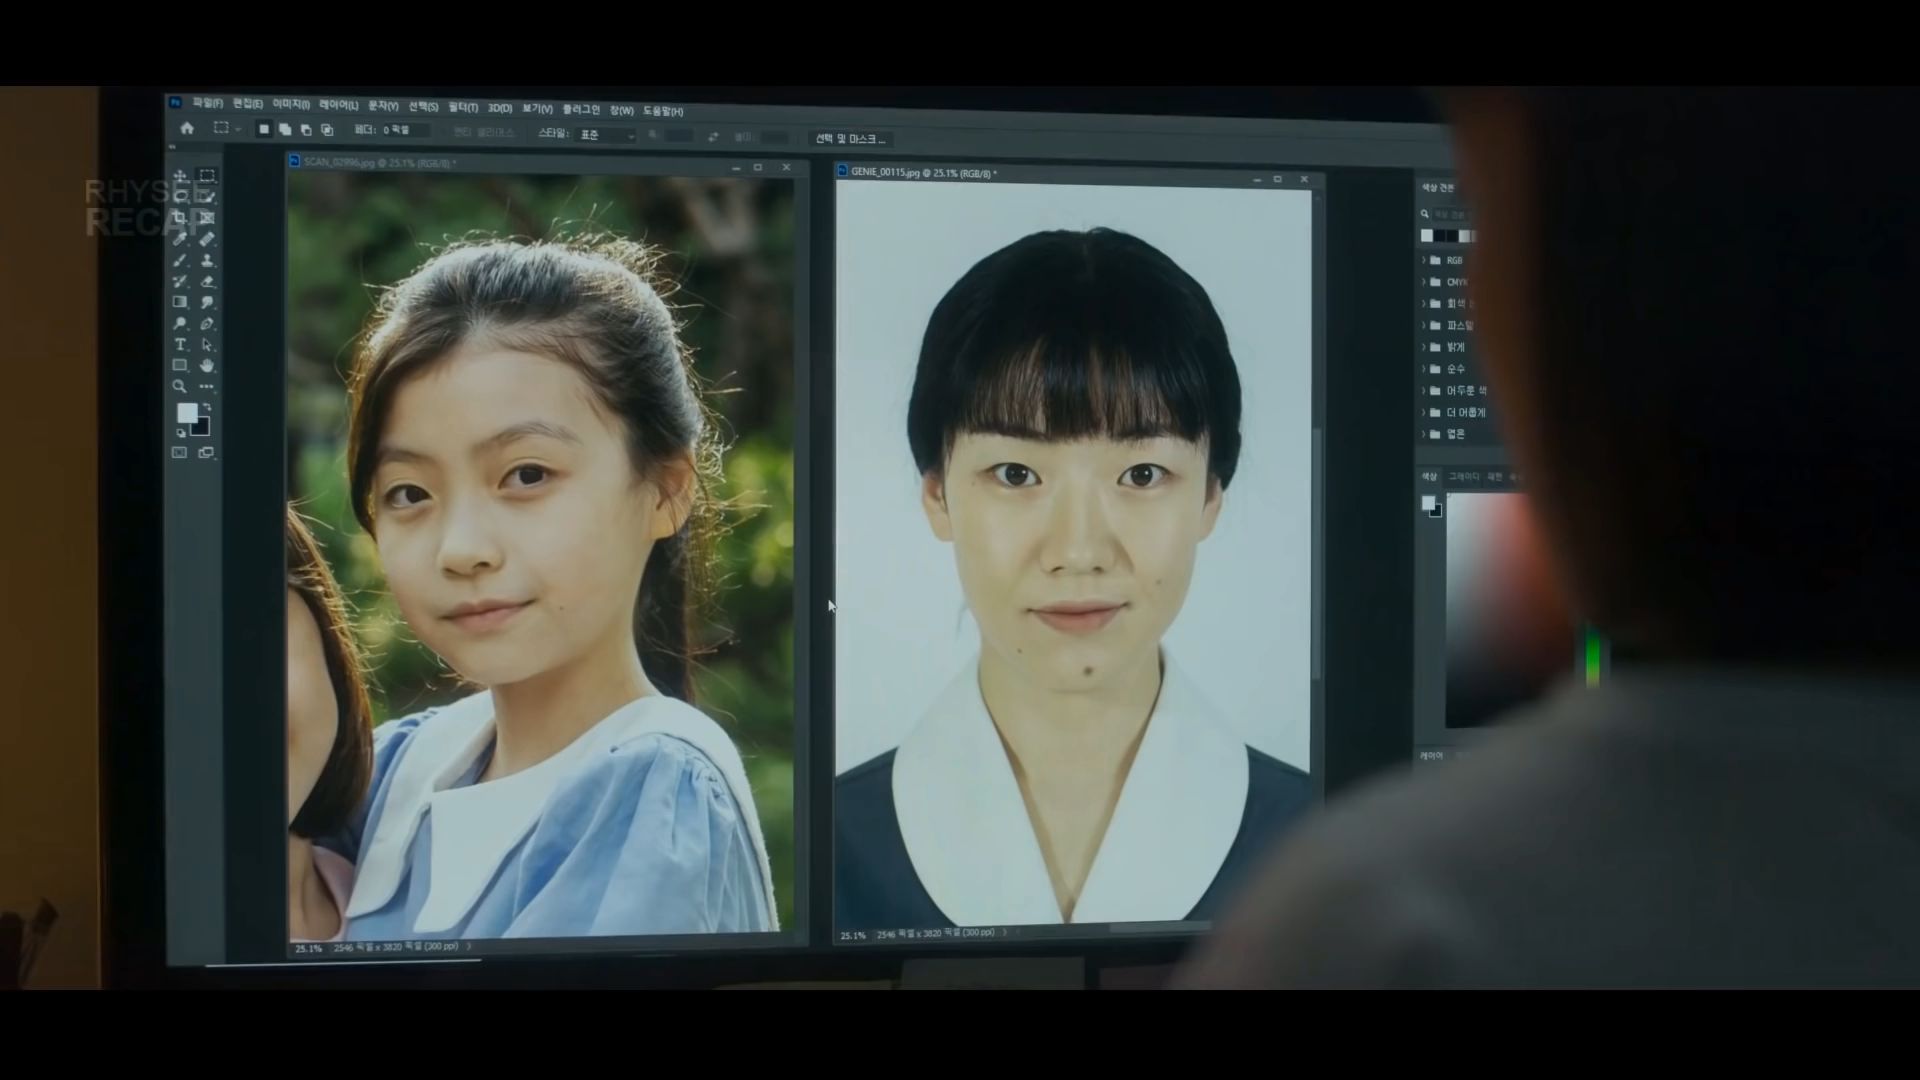Click the foreground color swatch in toolbar
The width and height of the screenshot is (1920, 1080).
tap(187, 412)
